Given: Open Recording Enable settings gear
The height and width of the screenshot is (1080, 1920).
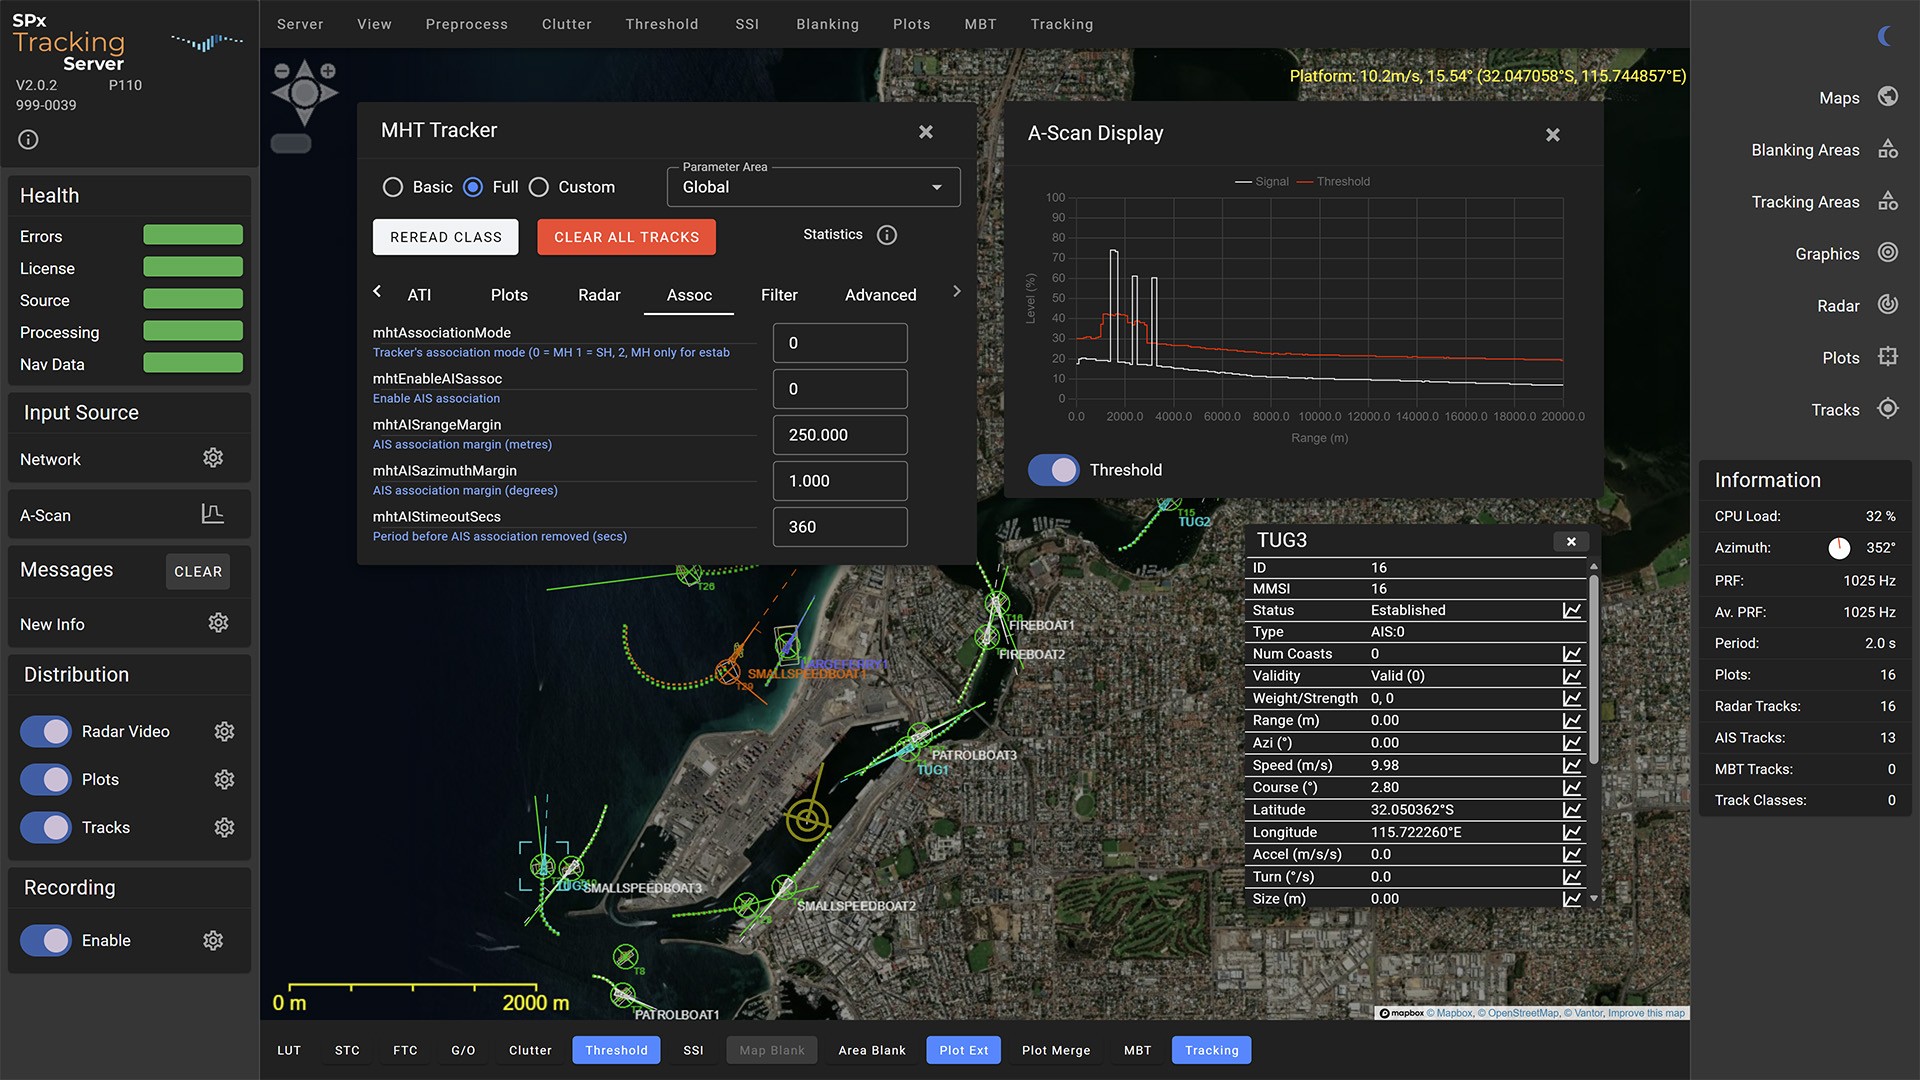Looking at the screenshot, I should (x=213, y=941).
